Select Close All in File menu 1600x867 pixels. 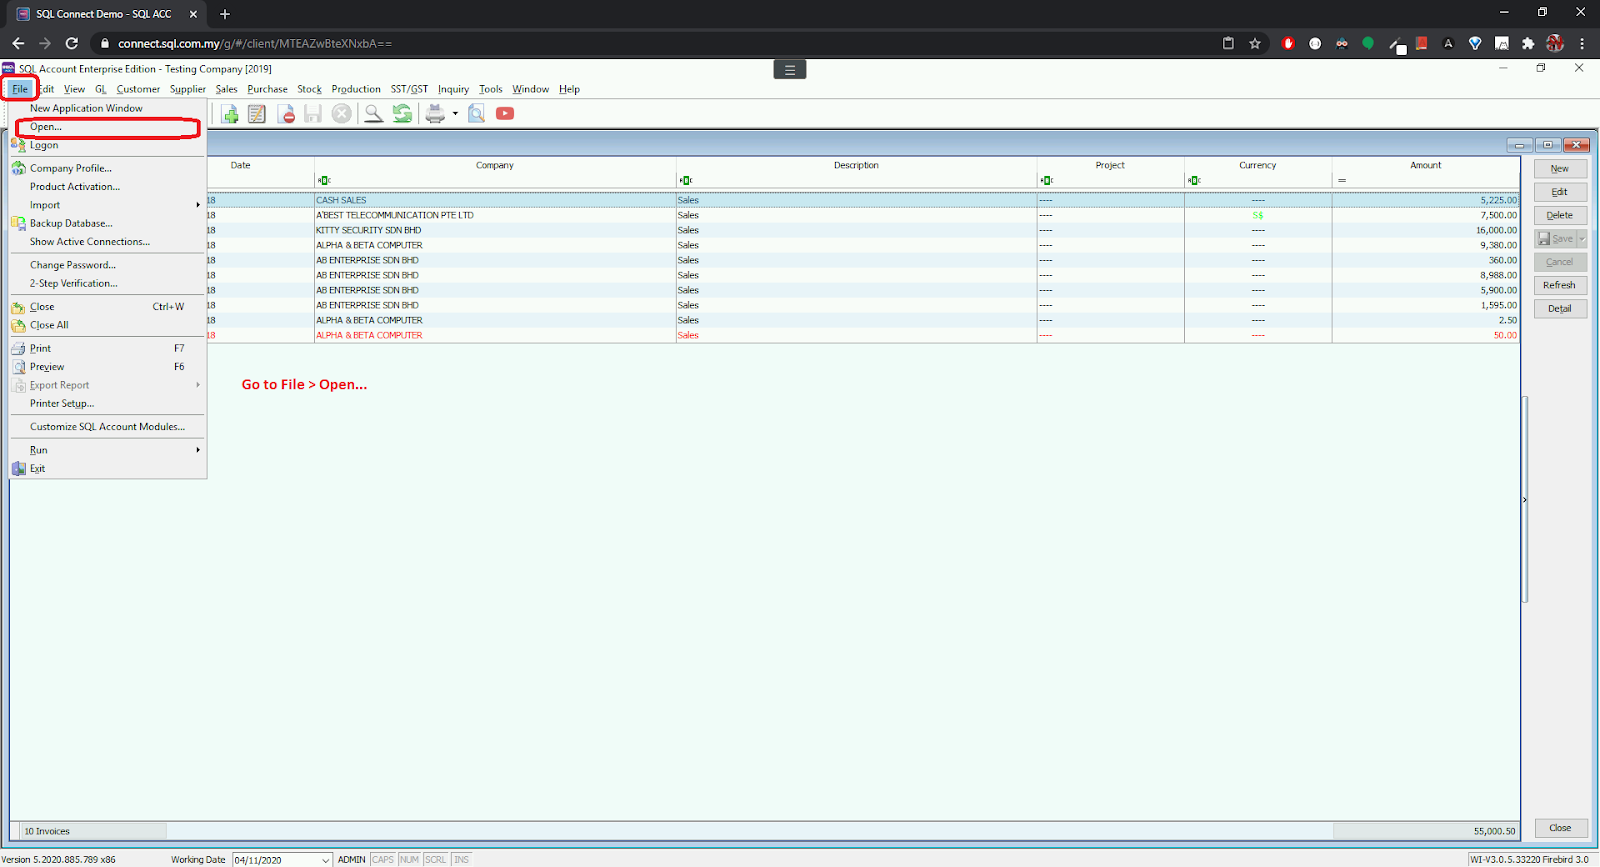click(108, 325)
